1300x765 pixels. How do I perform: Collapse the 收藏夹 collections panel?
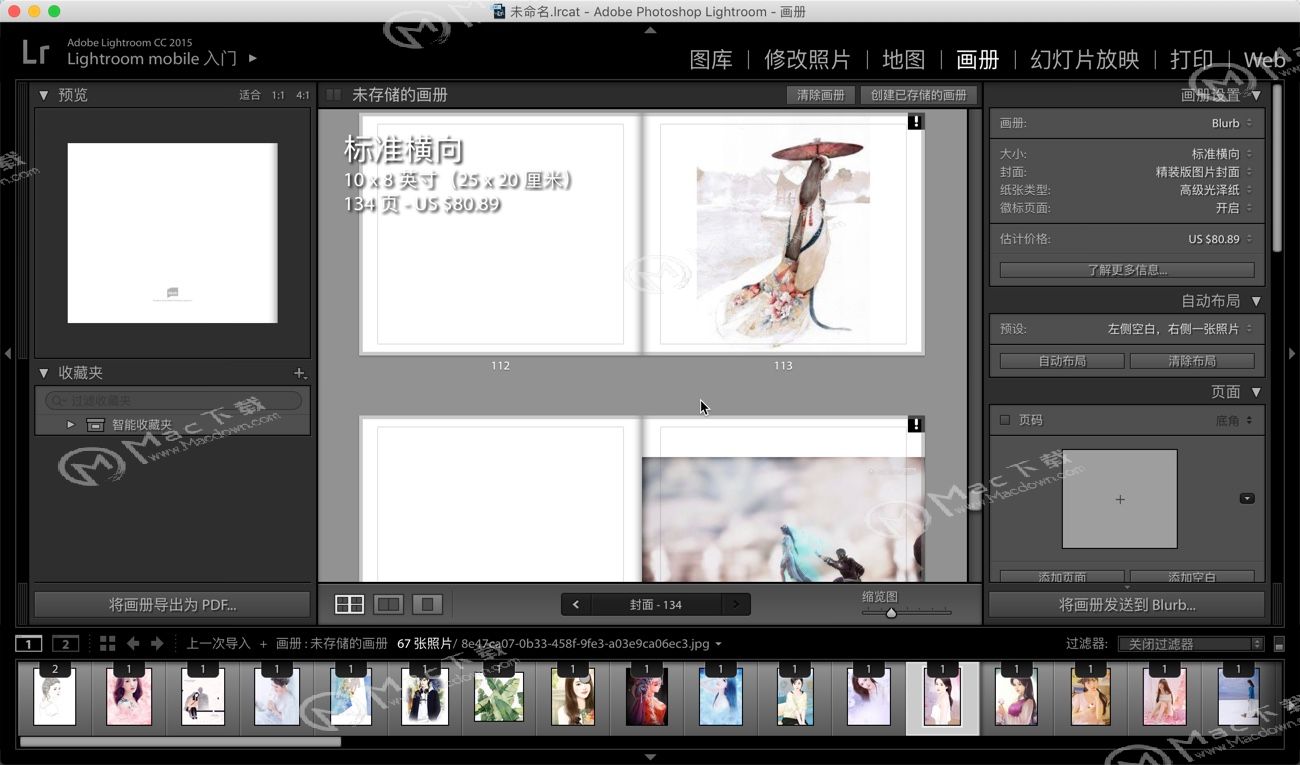pyautogui.click(x=43, y=373)
